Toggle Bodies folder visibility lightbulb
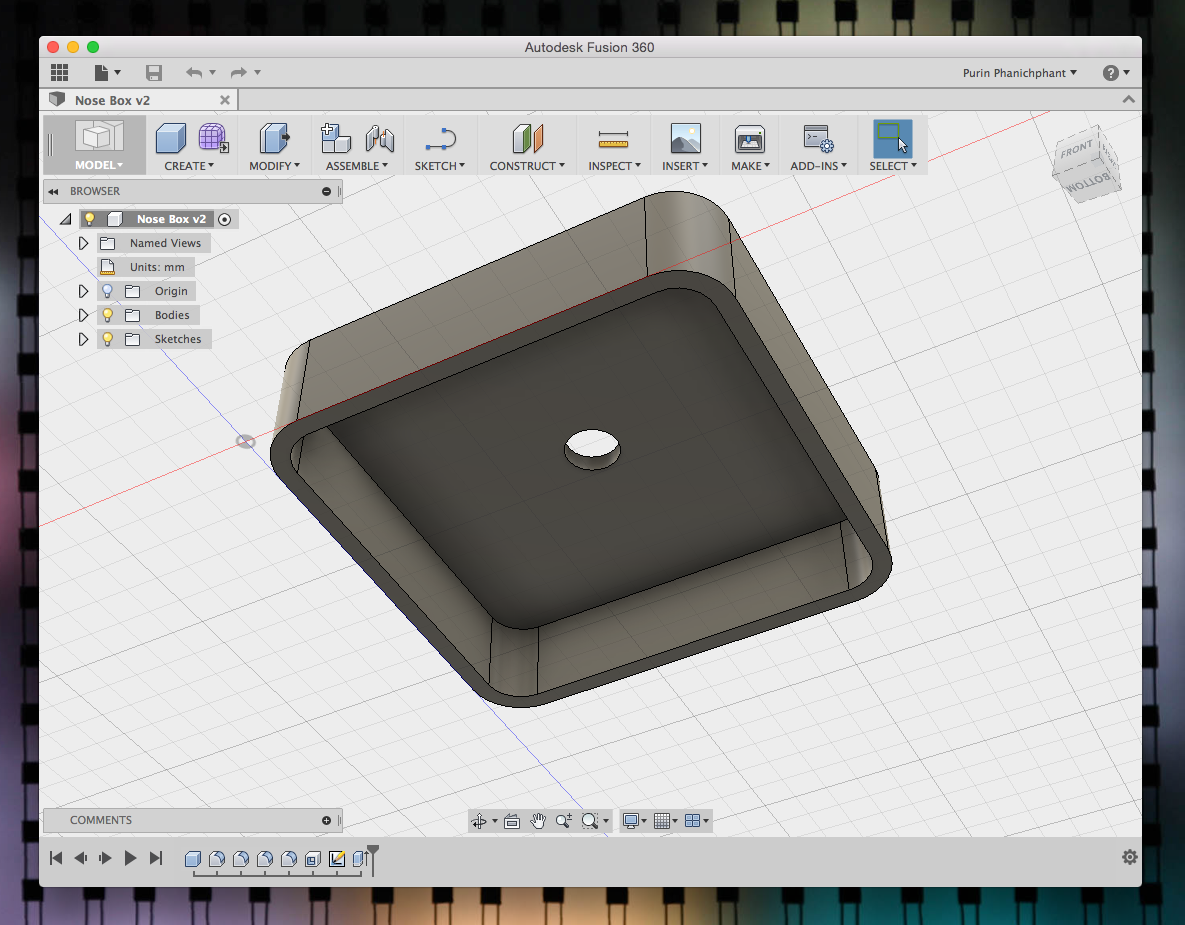The height and width of the screenshot is (925, 1185). [x=107, y=315]
